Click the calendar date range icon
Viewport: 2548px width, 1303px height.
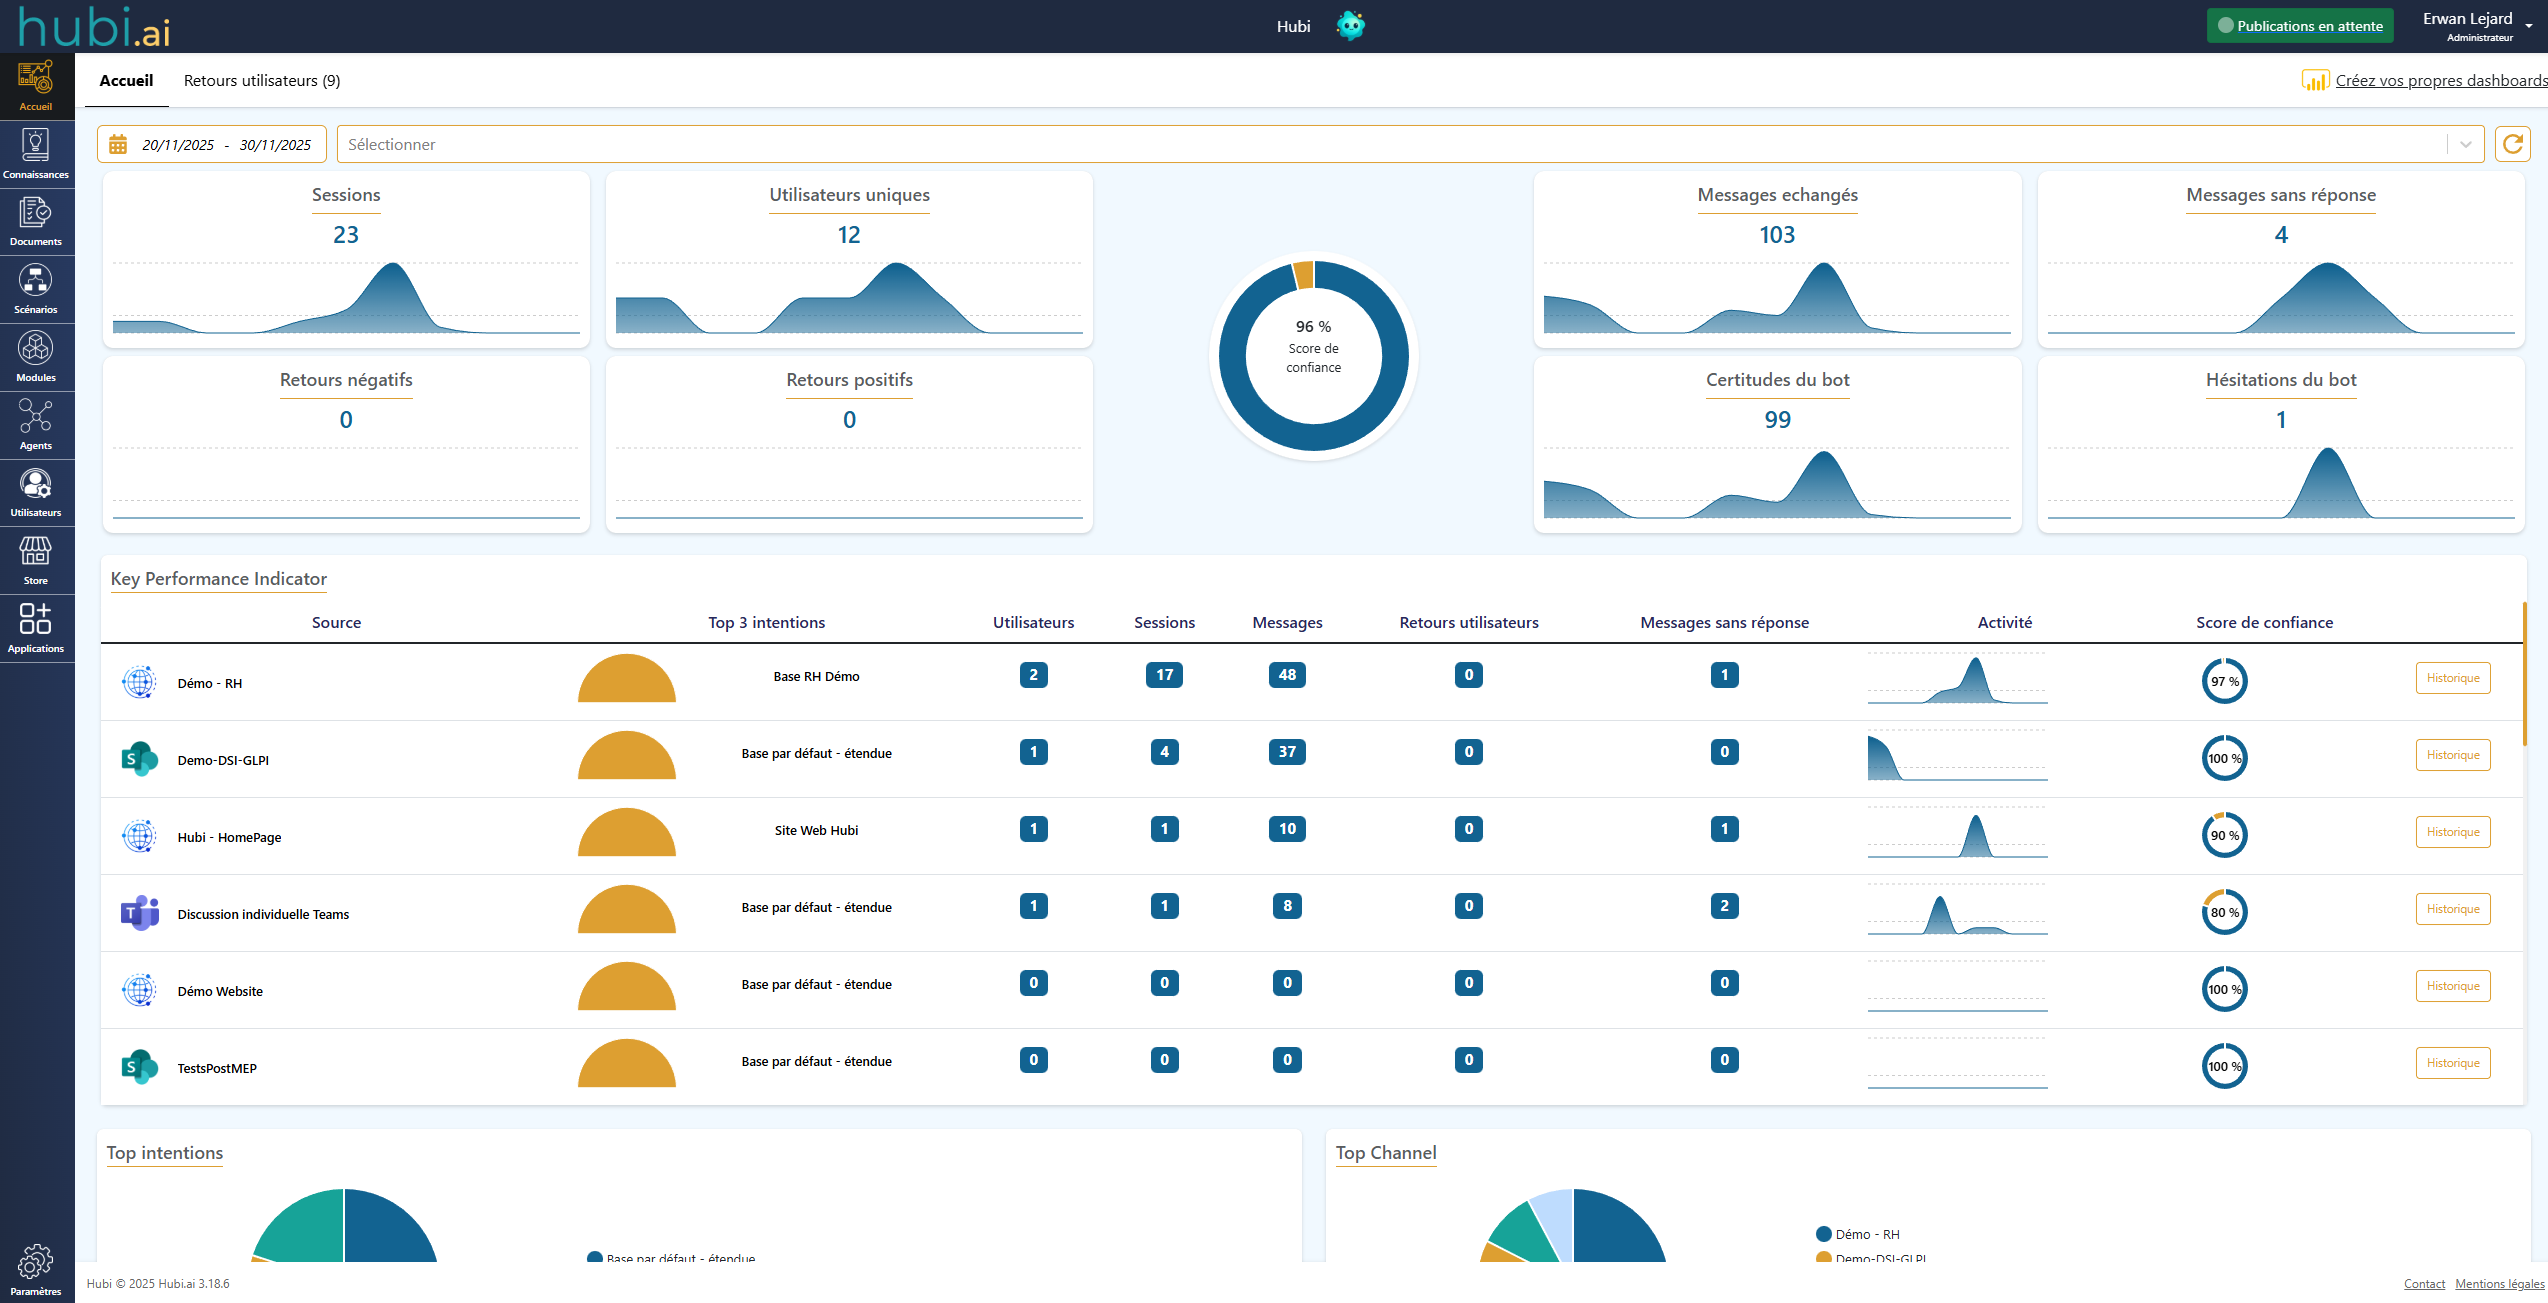pos(118,145)
